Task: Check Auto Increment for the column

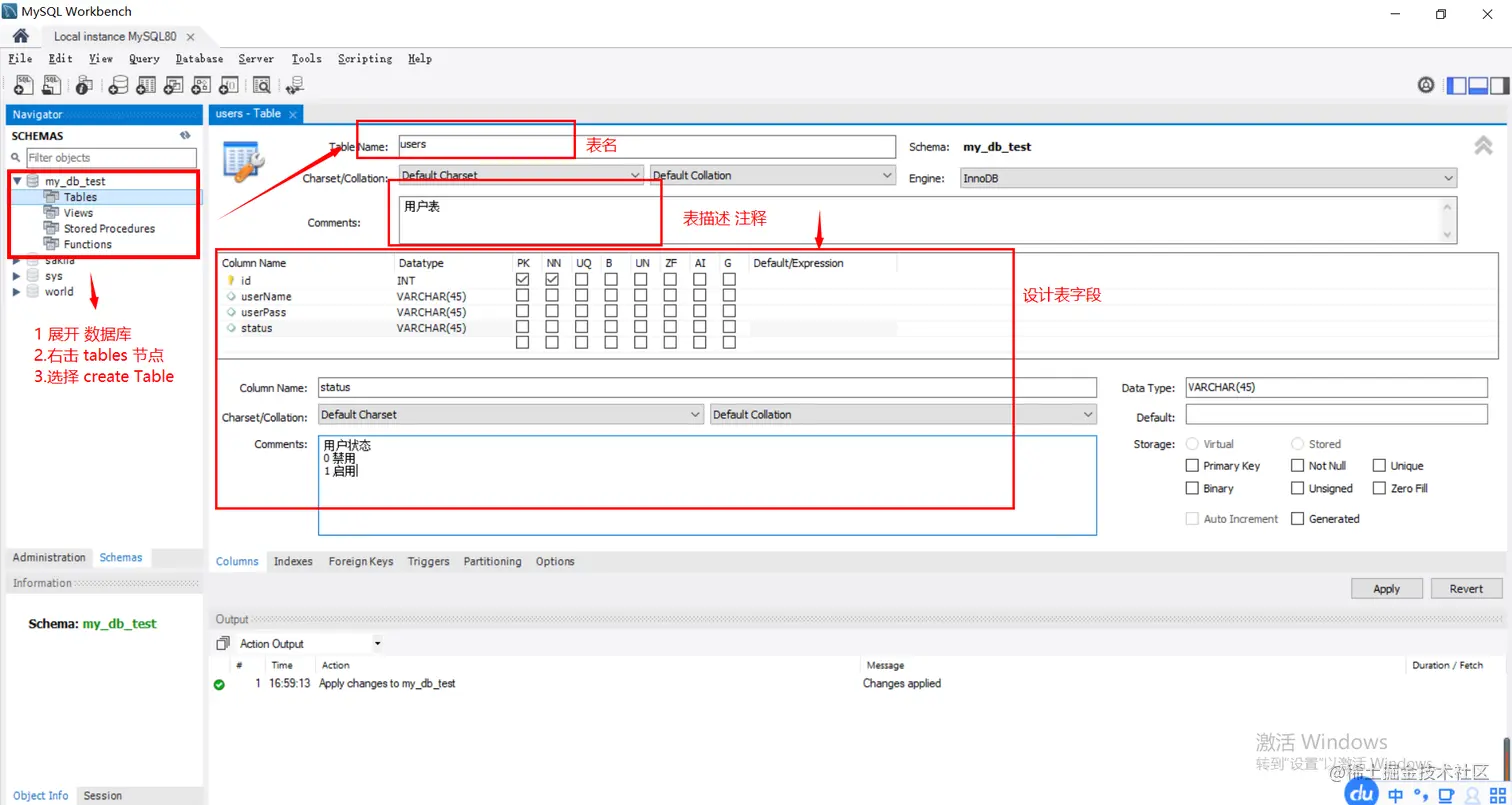Action: [1191, 518]
